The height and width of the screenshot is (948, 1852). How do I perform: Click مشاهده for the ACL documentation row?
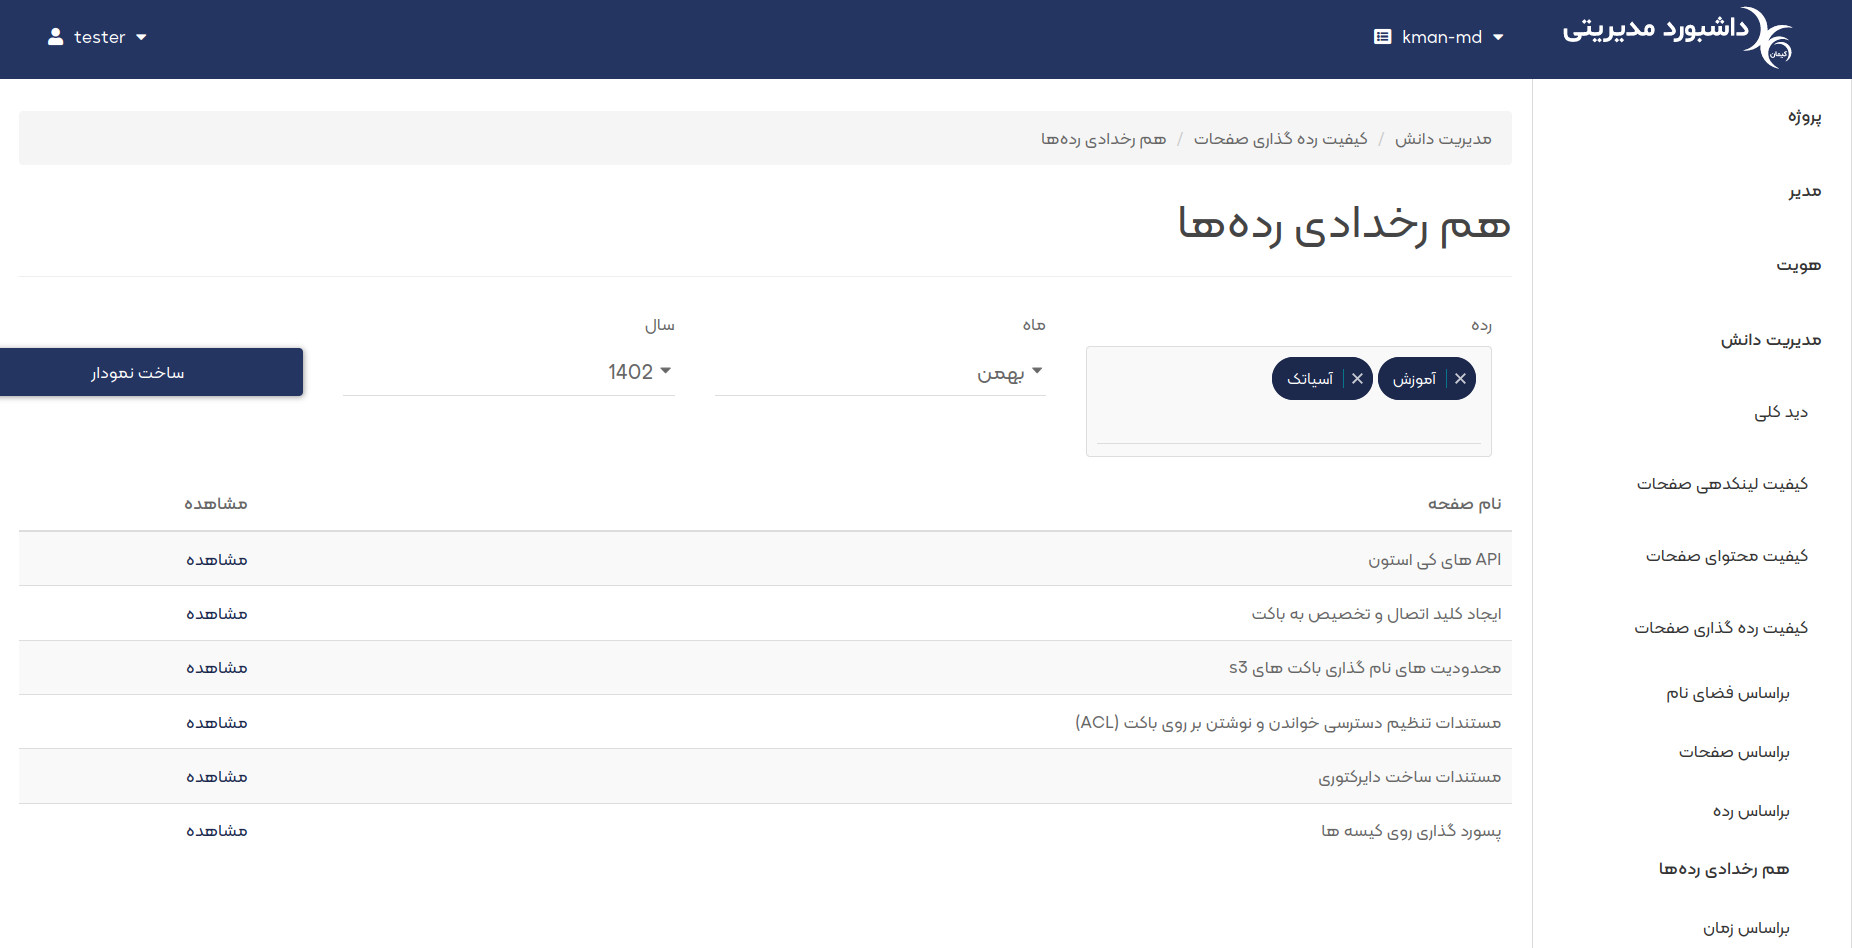(217, 723)
